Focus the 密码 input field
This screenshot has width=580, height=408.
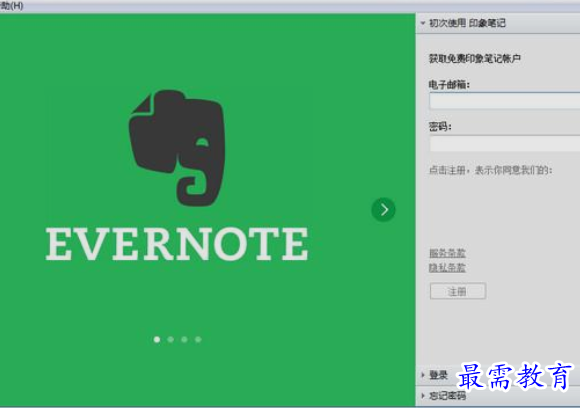505,143
